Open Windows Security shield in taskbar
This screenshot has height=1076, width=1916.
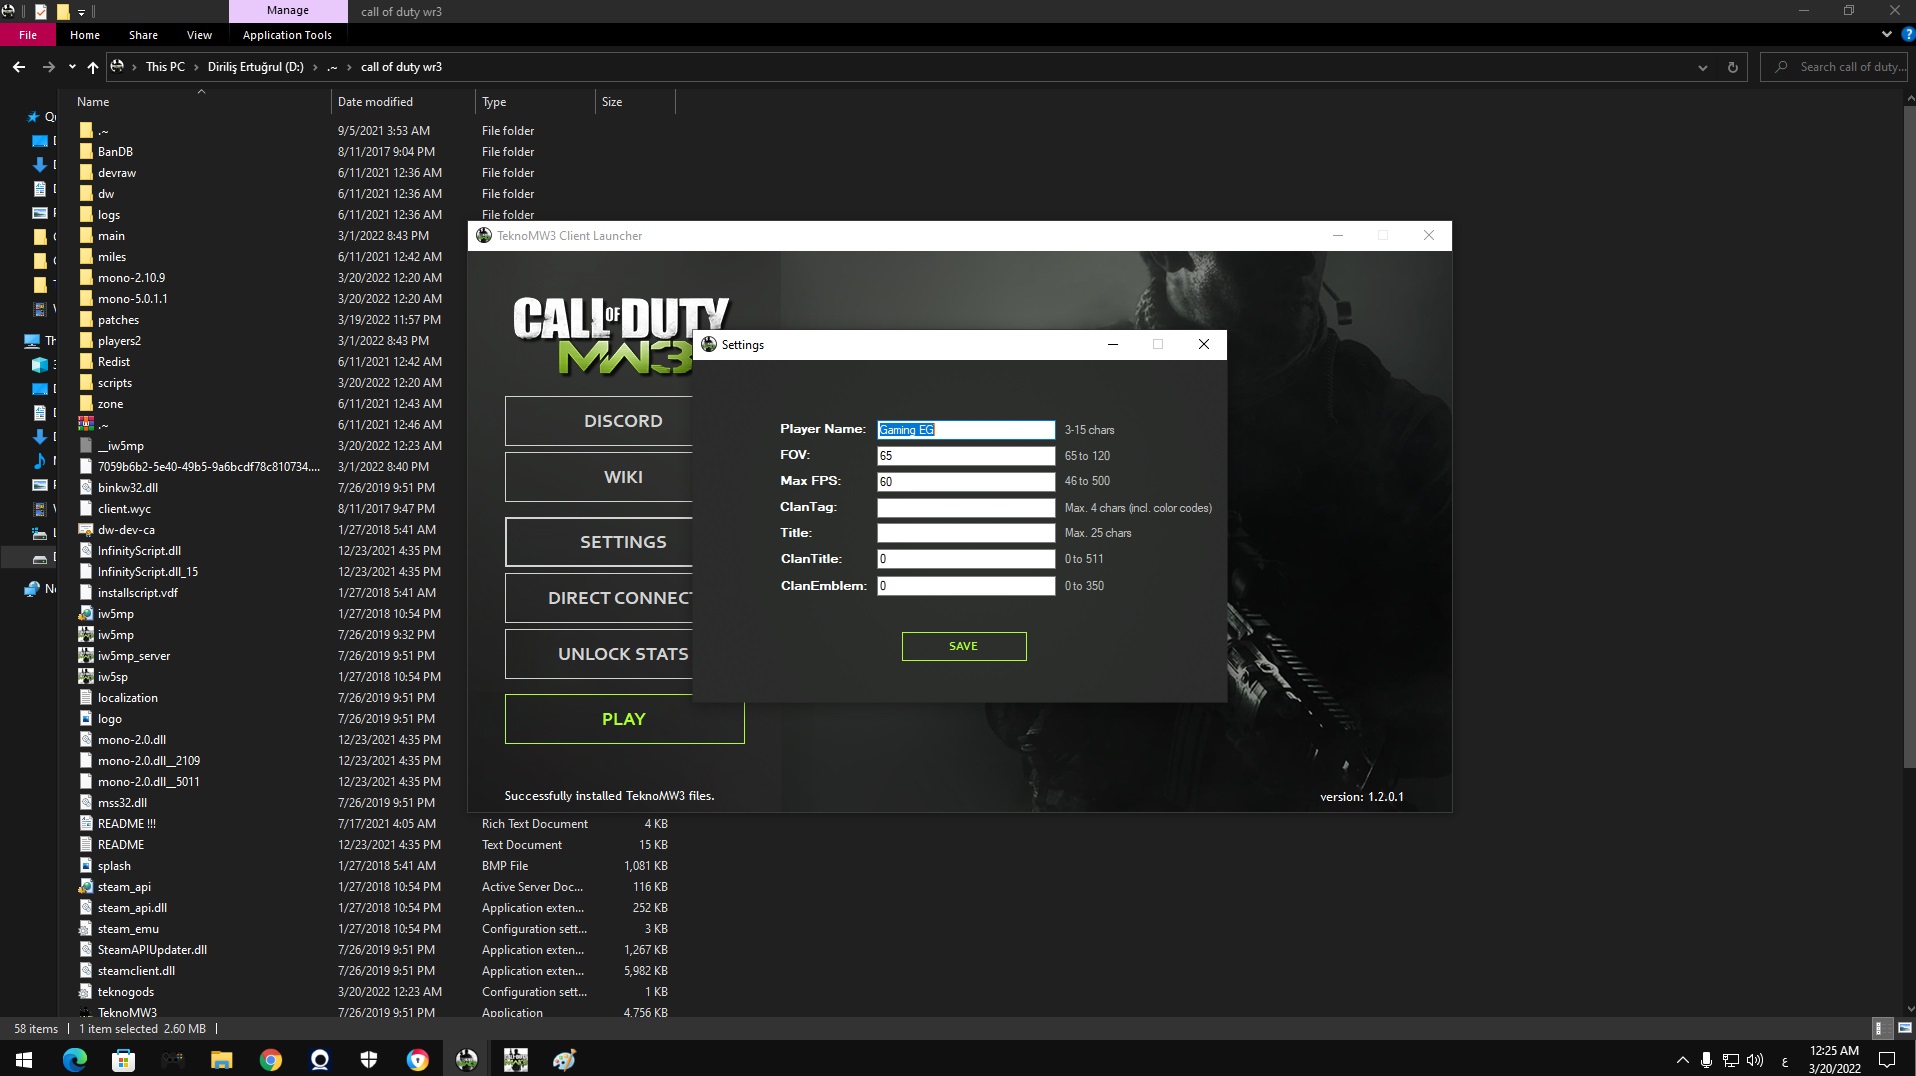(369, 1060)
